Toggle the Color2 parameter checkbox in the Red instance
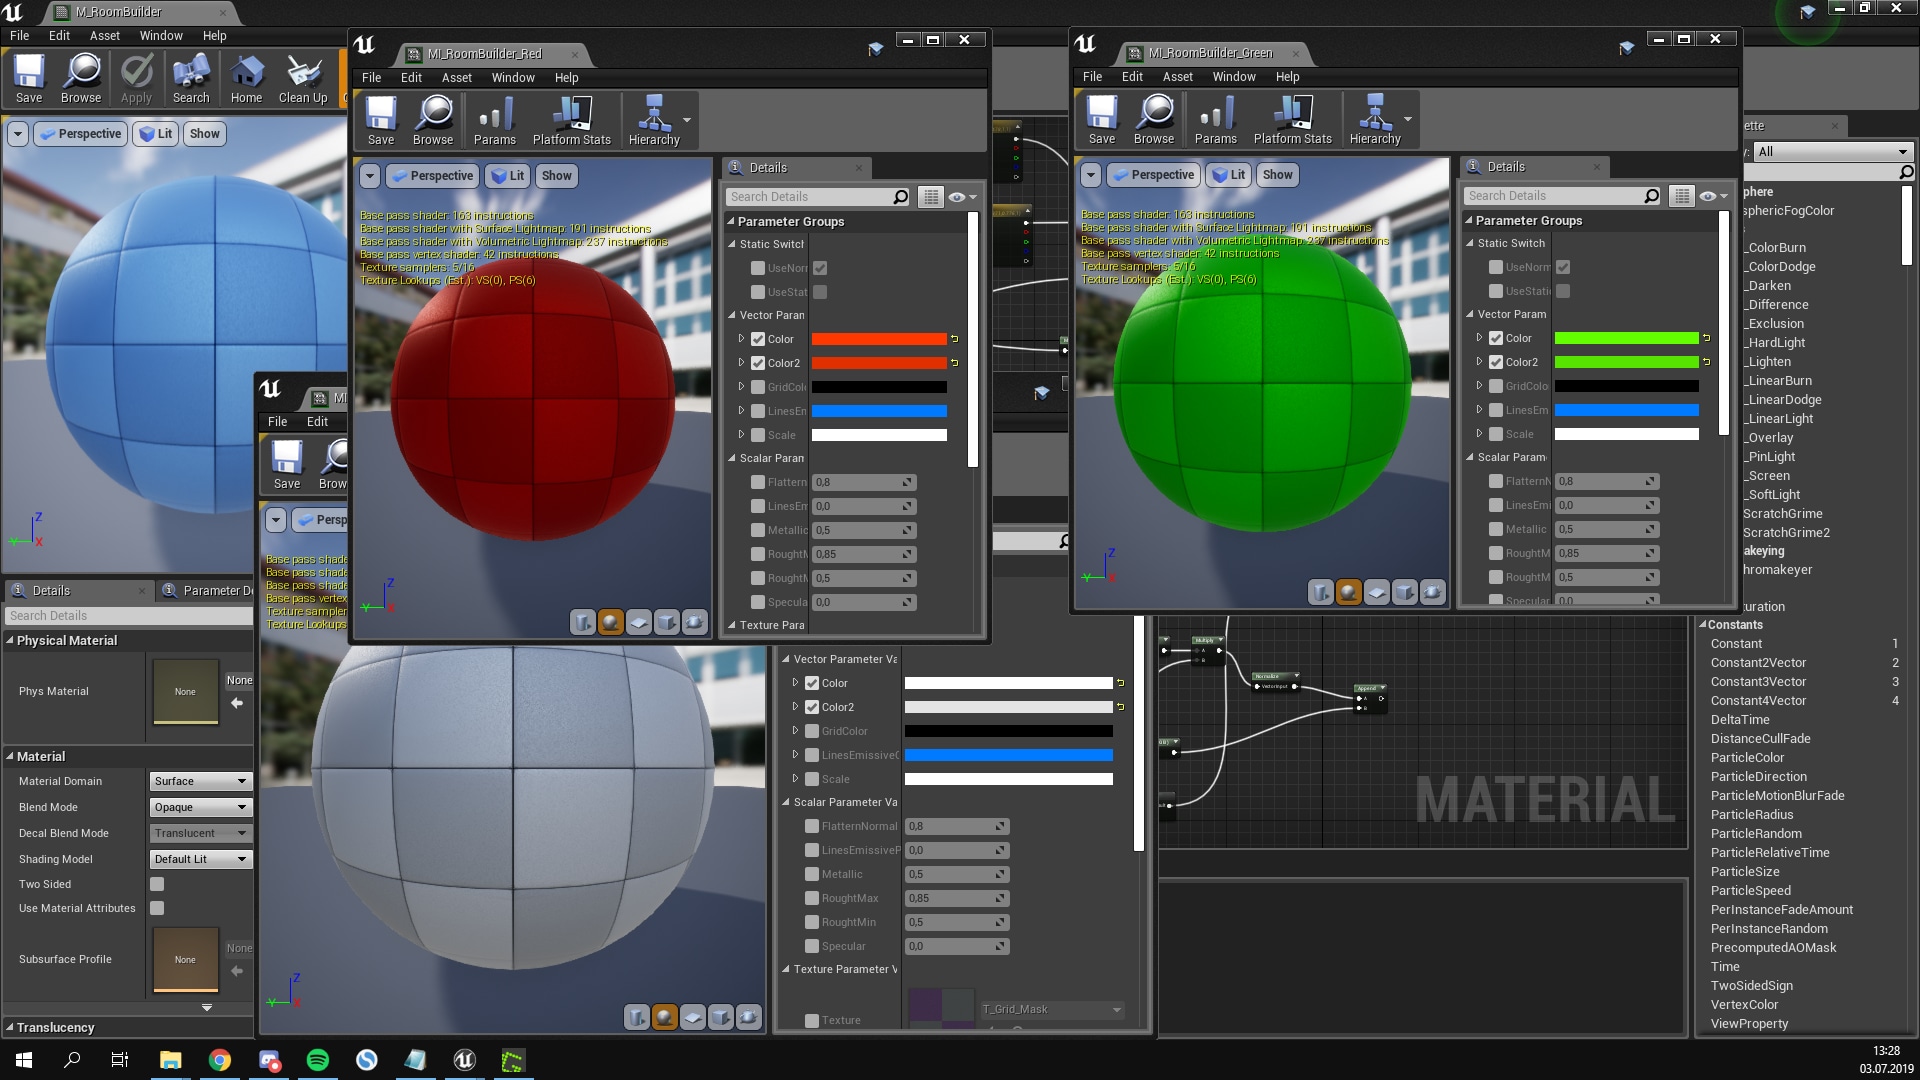The height and width of the screenshot is (1080, 1920). coord(759,363)
